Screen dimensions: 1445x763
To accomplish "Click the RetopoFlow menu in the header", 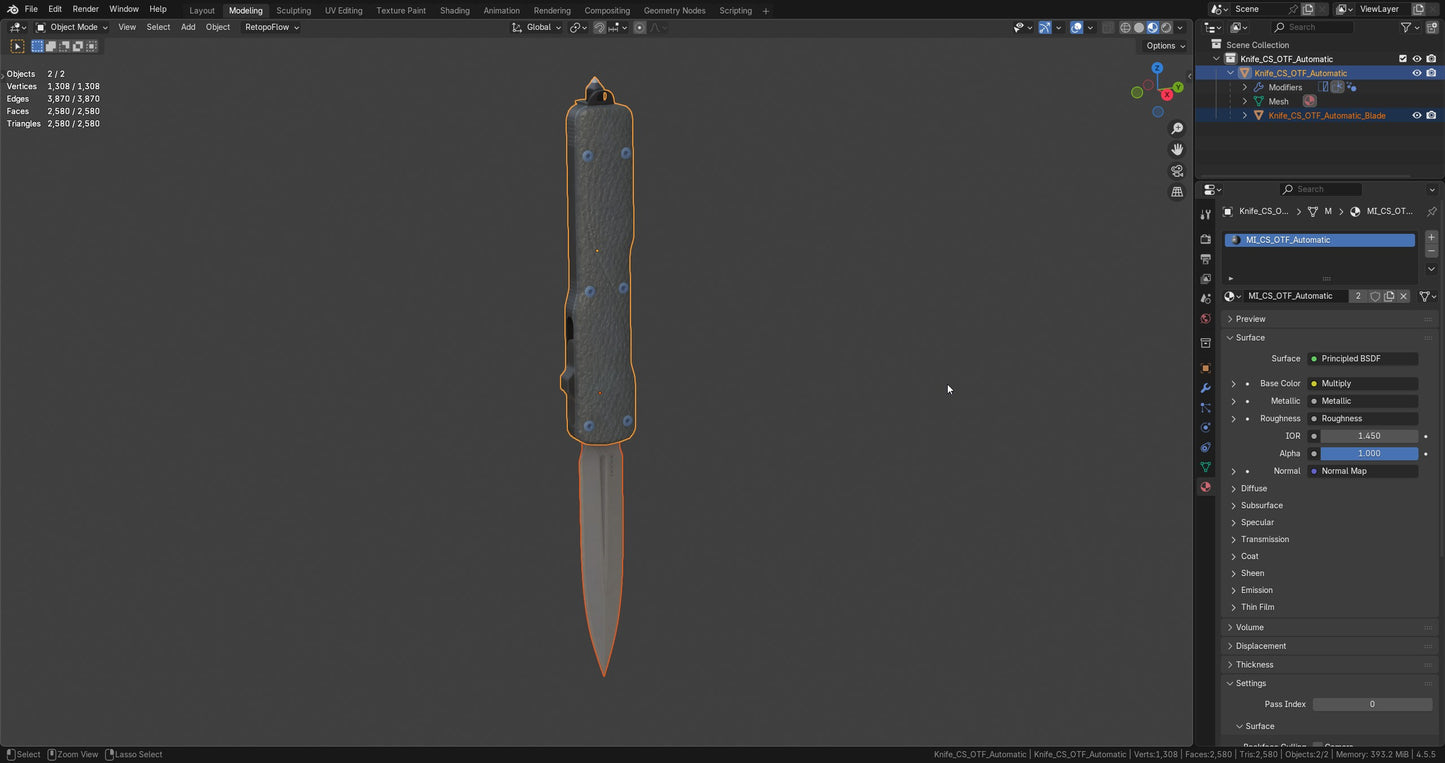I will tap(266, 27).
